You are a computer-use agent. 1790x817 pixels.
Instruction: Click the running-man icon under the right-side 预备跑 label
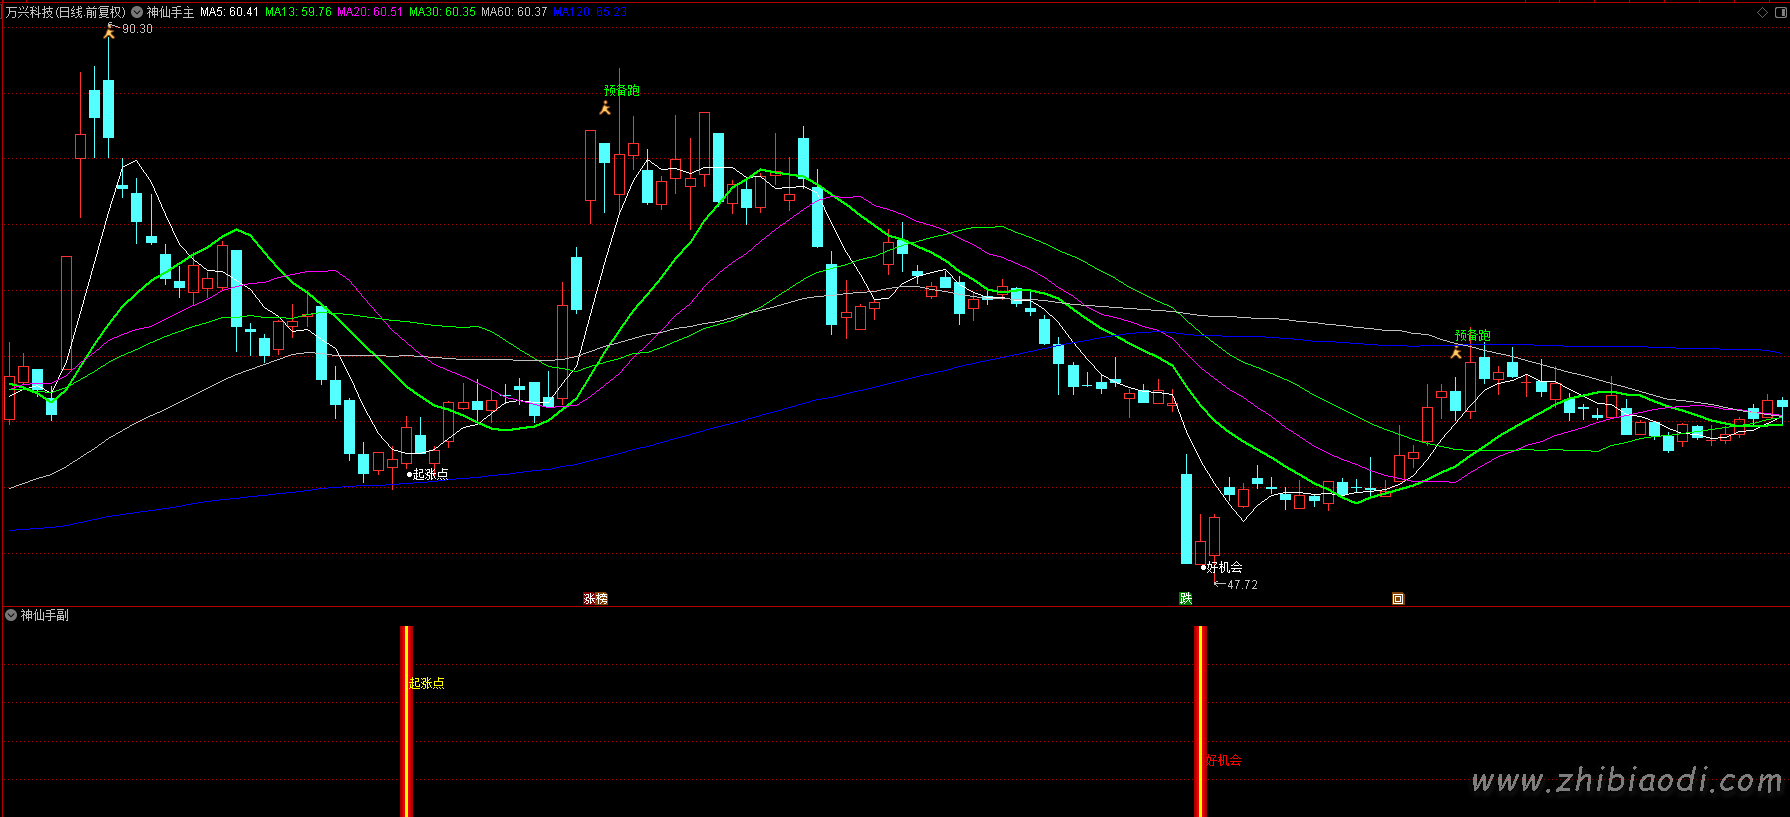[x=1456, y=352]
